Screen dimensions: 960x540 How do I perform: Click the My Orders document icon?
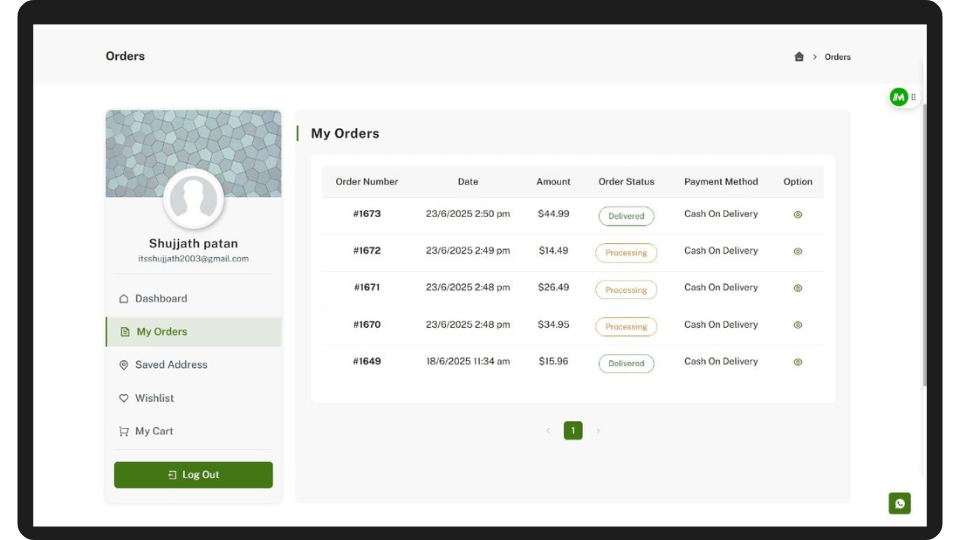[125, 332]
